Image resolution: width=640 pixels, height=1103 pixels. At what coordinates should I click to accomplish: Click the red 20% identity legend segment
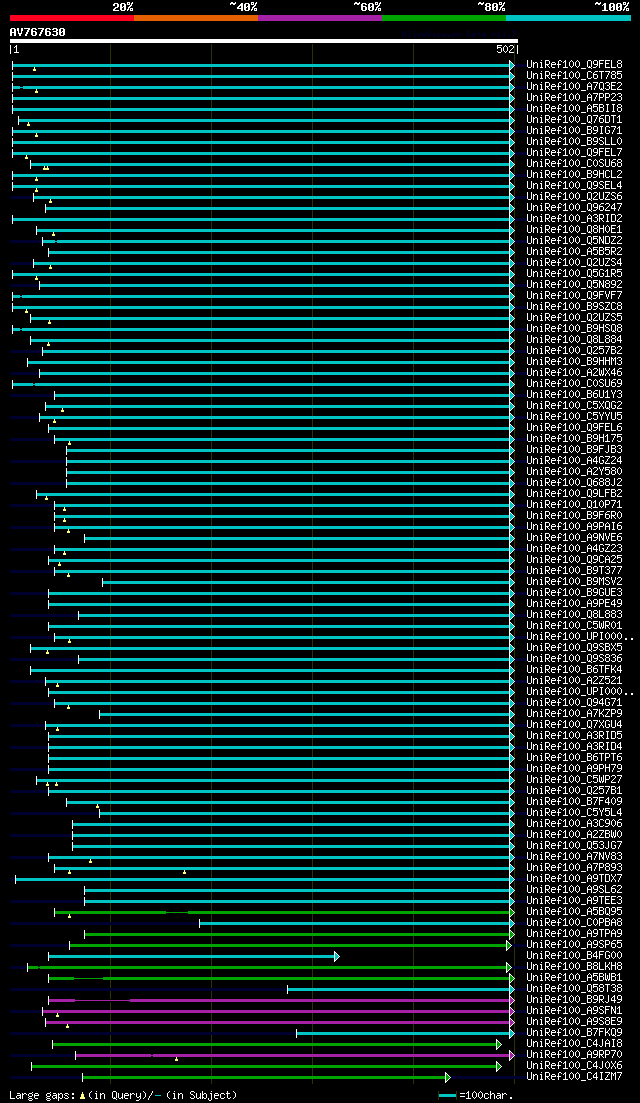(72, 17)
